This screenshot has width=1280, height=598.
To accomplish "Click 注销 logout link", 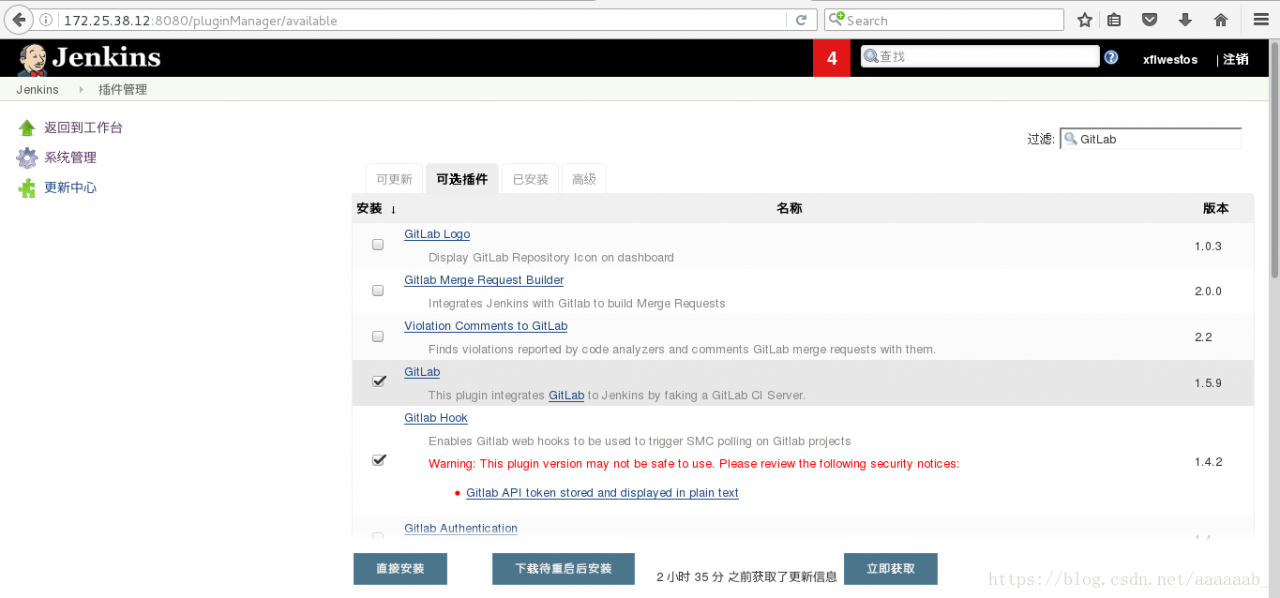I will [x=1235, y=59].
